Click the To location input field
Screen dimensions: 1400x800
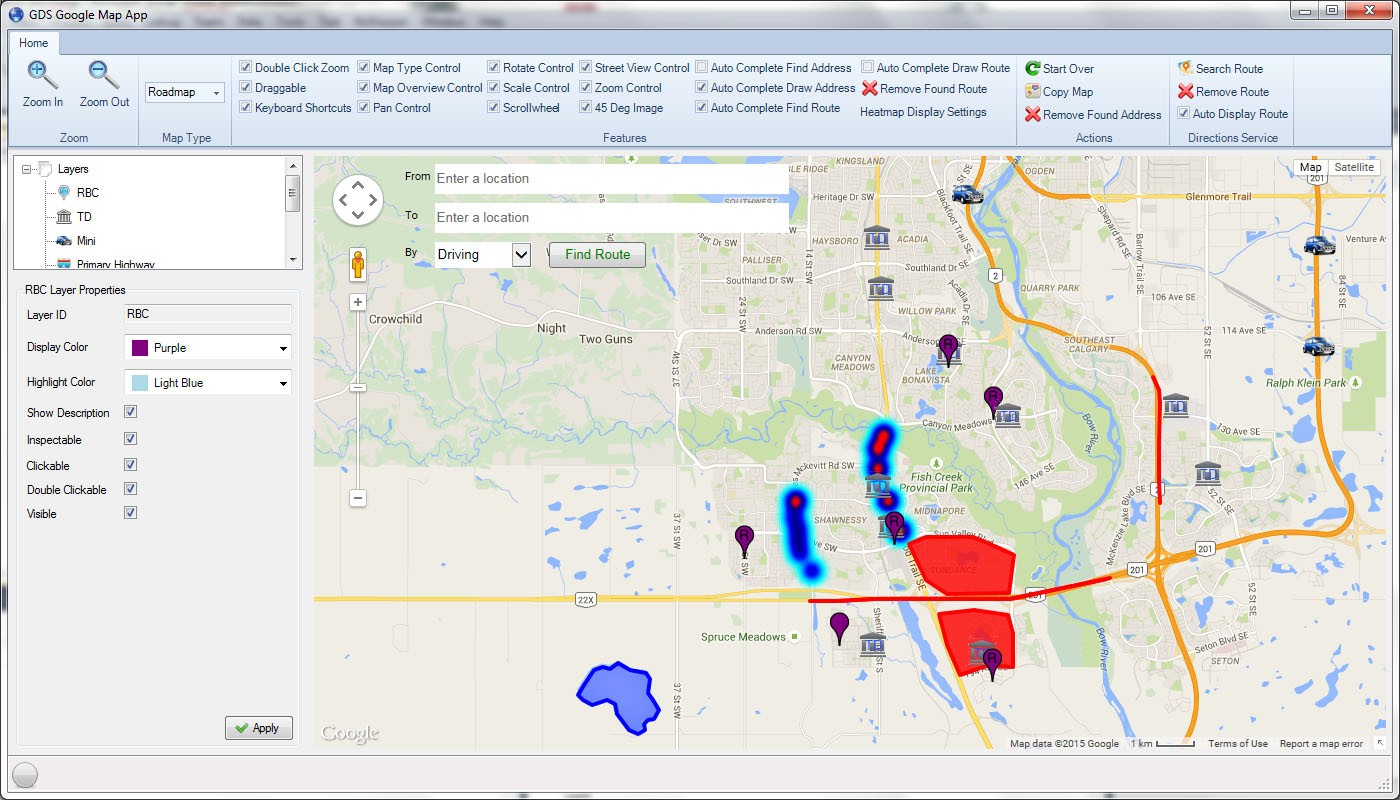pyautogui.click(x=612, y=218)
